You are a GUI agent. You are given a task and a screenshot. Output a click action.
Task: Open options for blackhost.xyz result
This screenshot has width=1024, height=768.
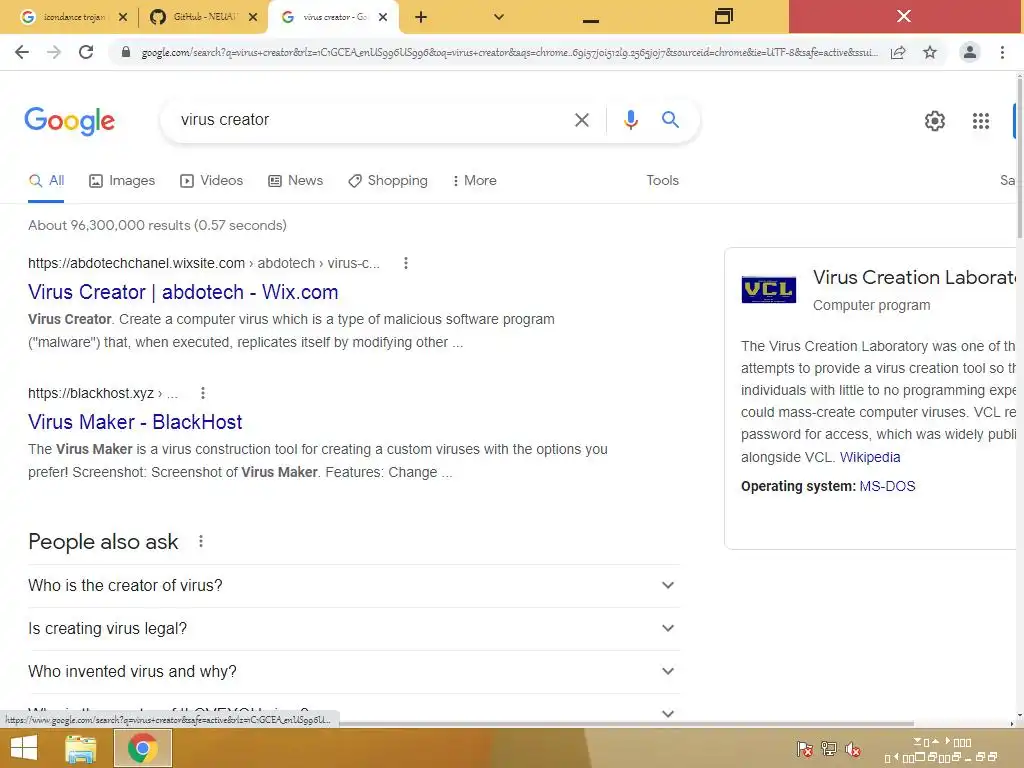coord(203,393)
